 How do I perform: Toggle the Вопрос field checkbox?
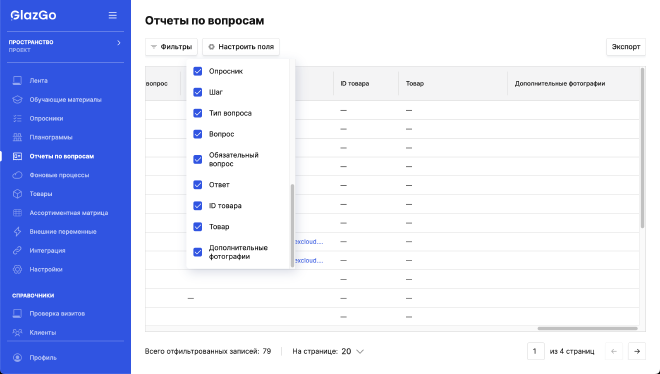197,134
